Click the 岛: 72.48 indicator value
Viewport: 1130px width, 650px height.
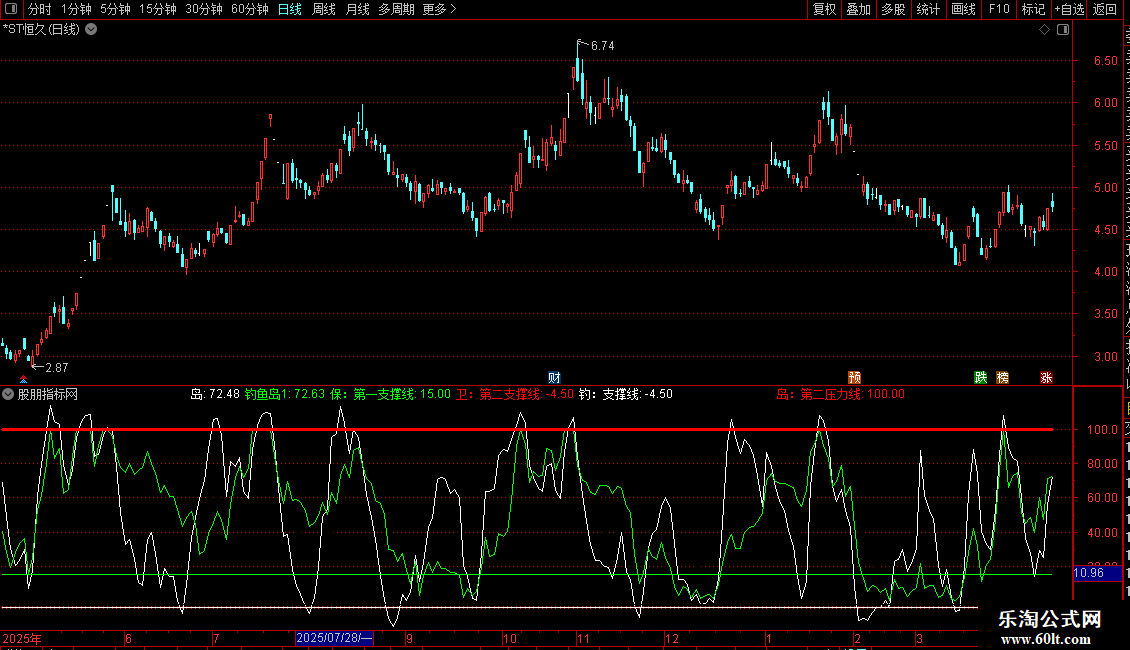click(x=215, y=394)
